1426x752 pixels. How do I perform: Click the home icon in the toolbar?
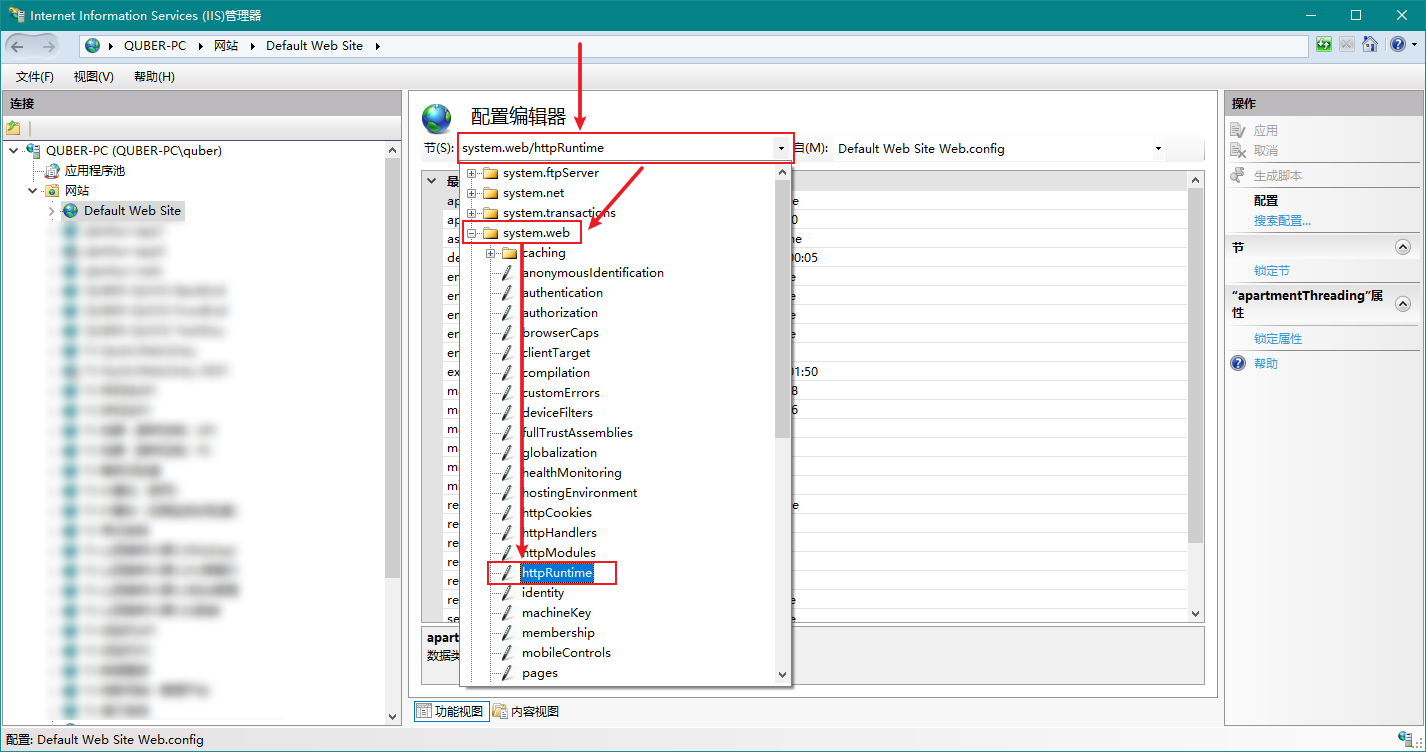click(1370, 44)
